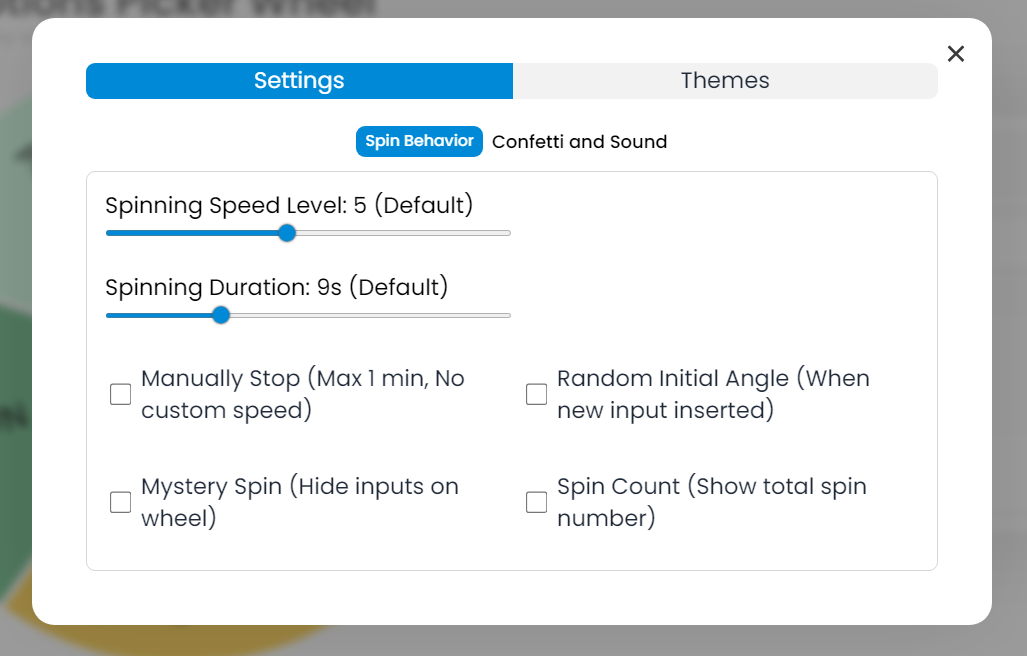This screenshot has width=1027, height=656.
Task: Switch to the Themes tab
Action: [x=725, y=80]
